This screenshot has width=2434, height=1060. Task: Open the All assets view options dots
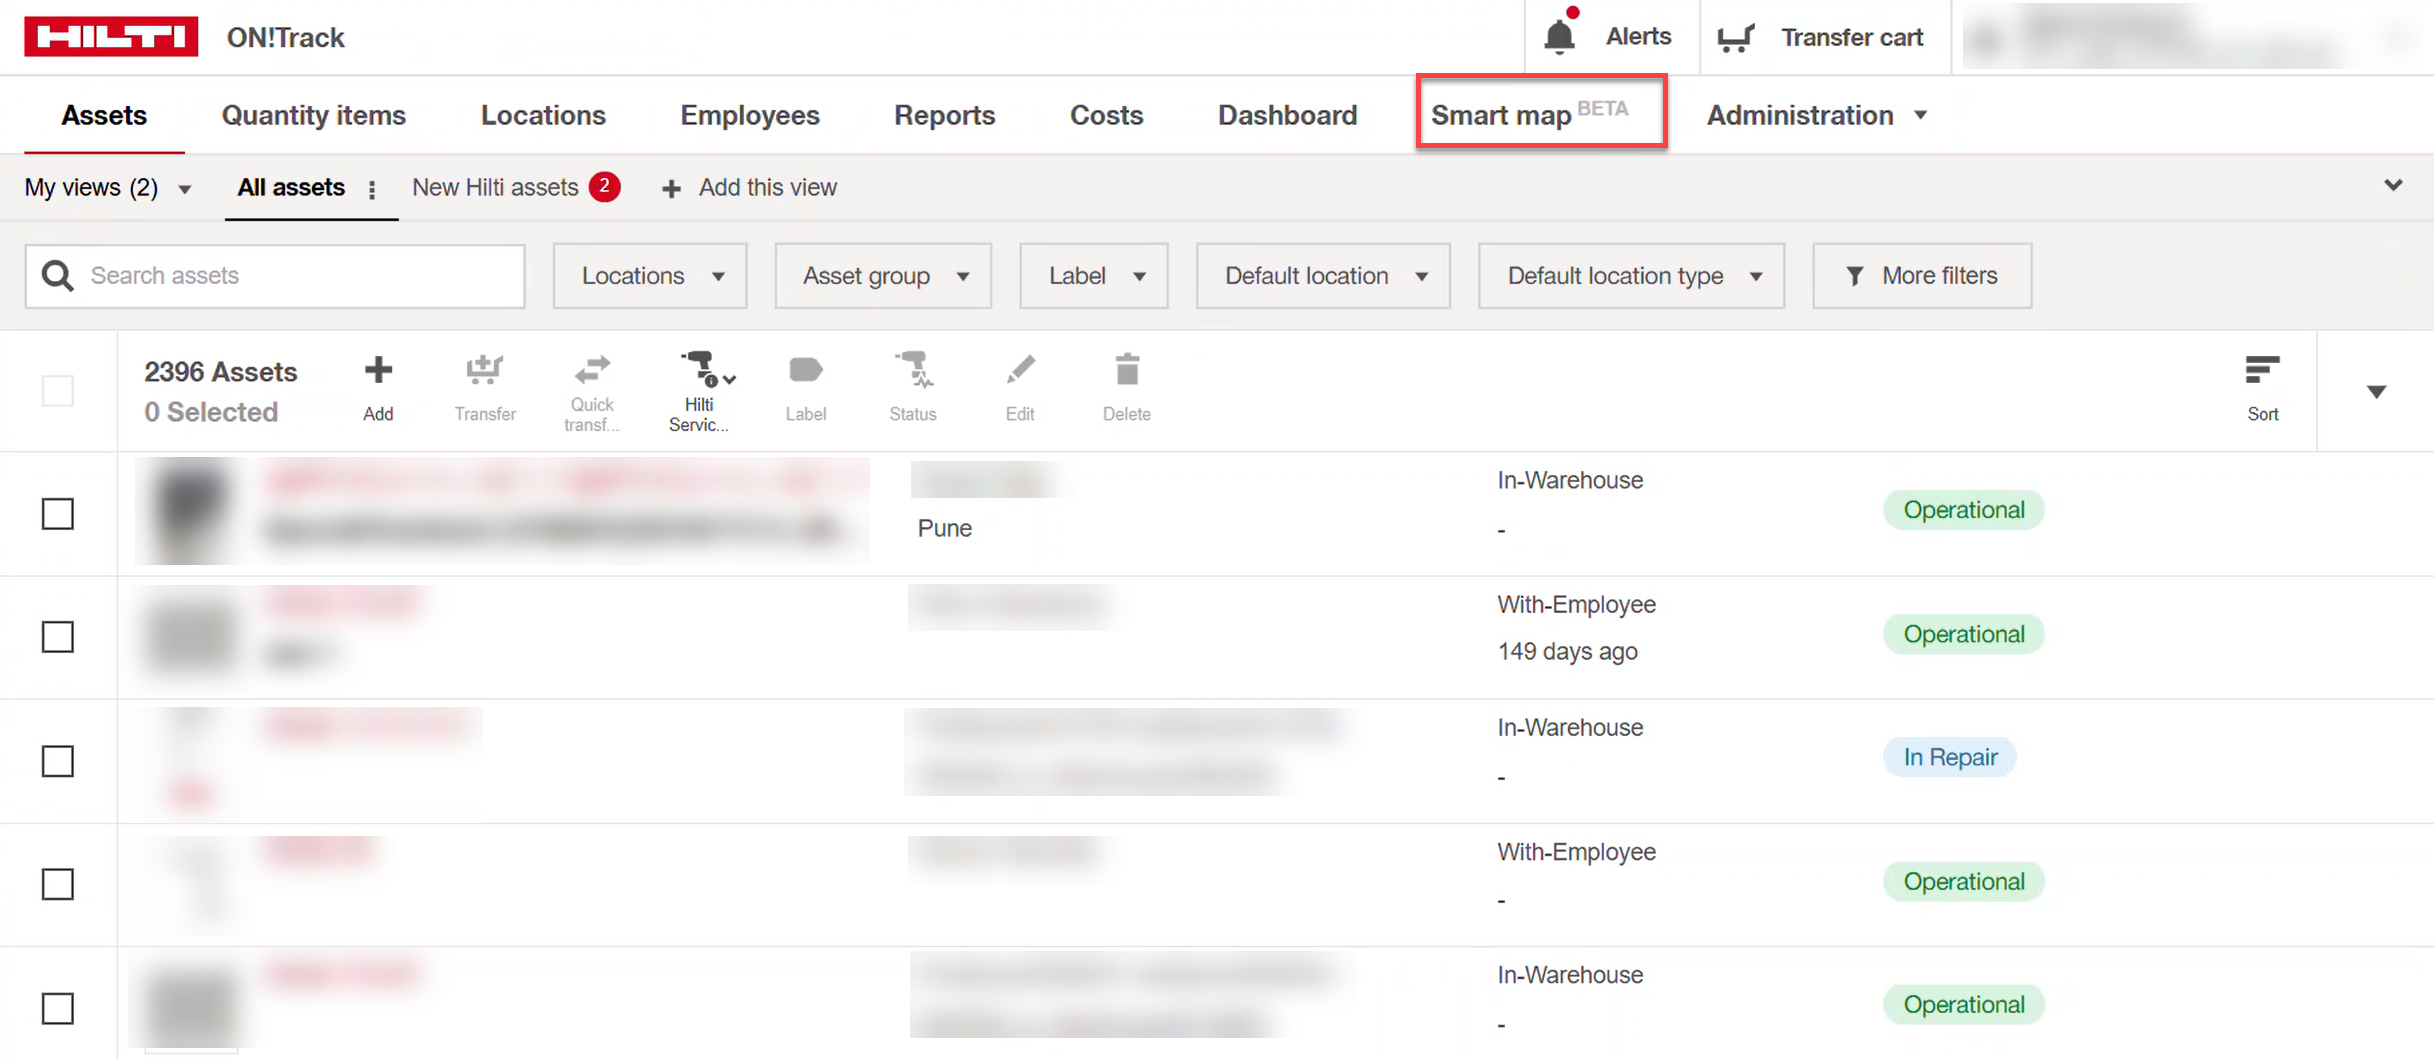click(x=372, y=189)
